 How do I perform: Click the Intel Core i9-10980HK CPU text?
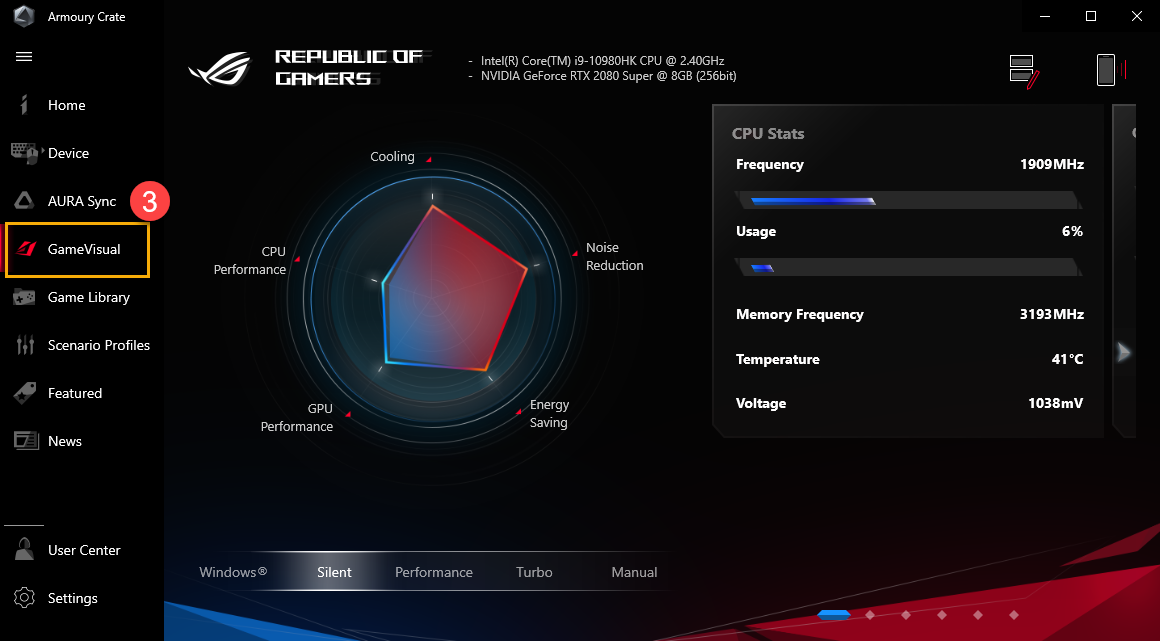[x=602, y=61]
